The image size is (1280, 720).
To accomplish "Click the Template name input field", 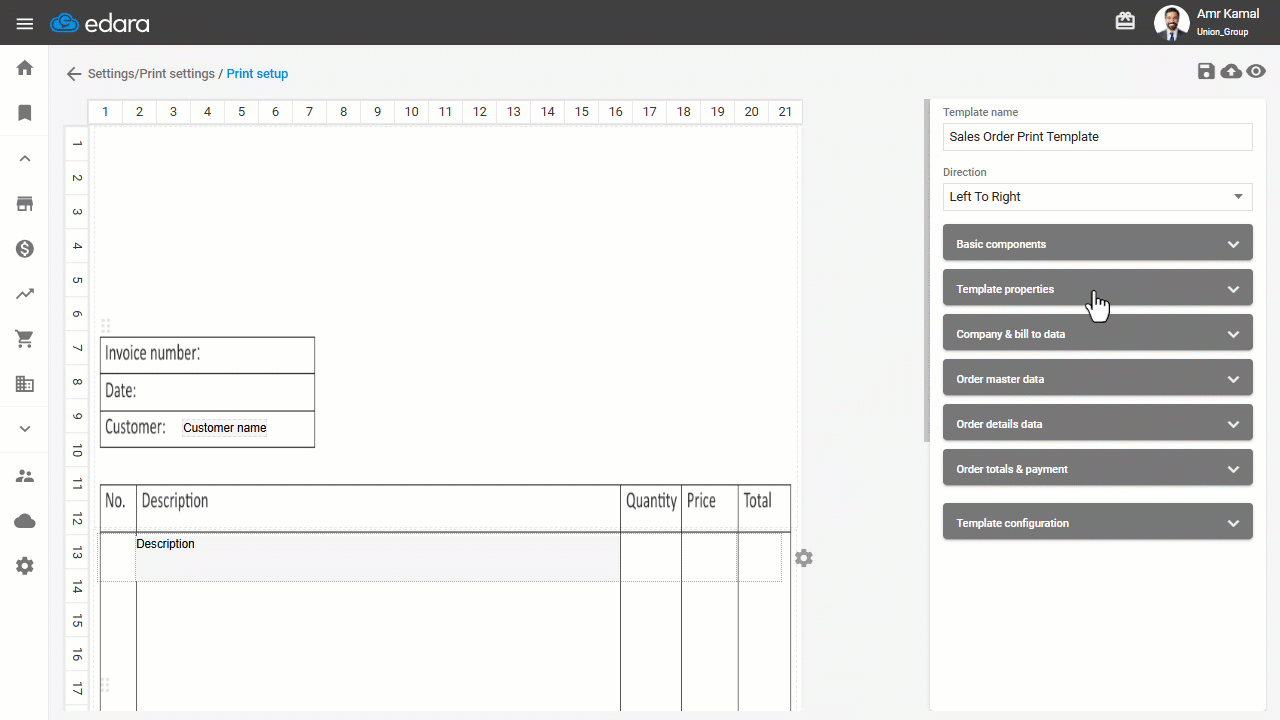I will point(1098,137).
